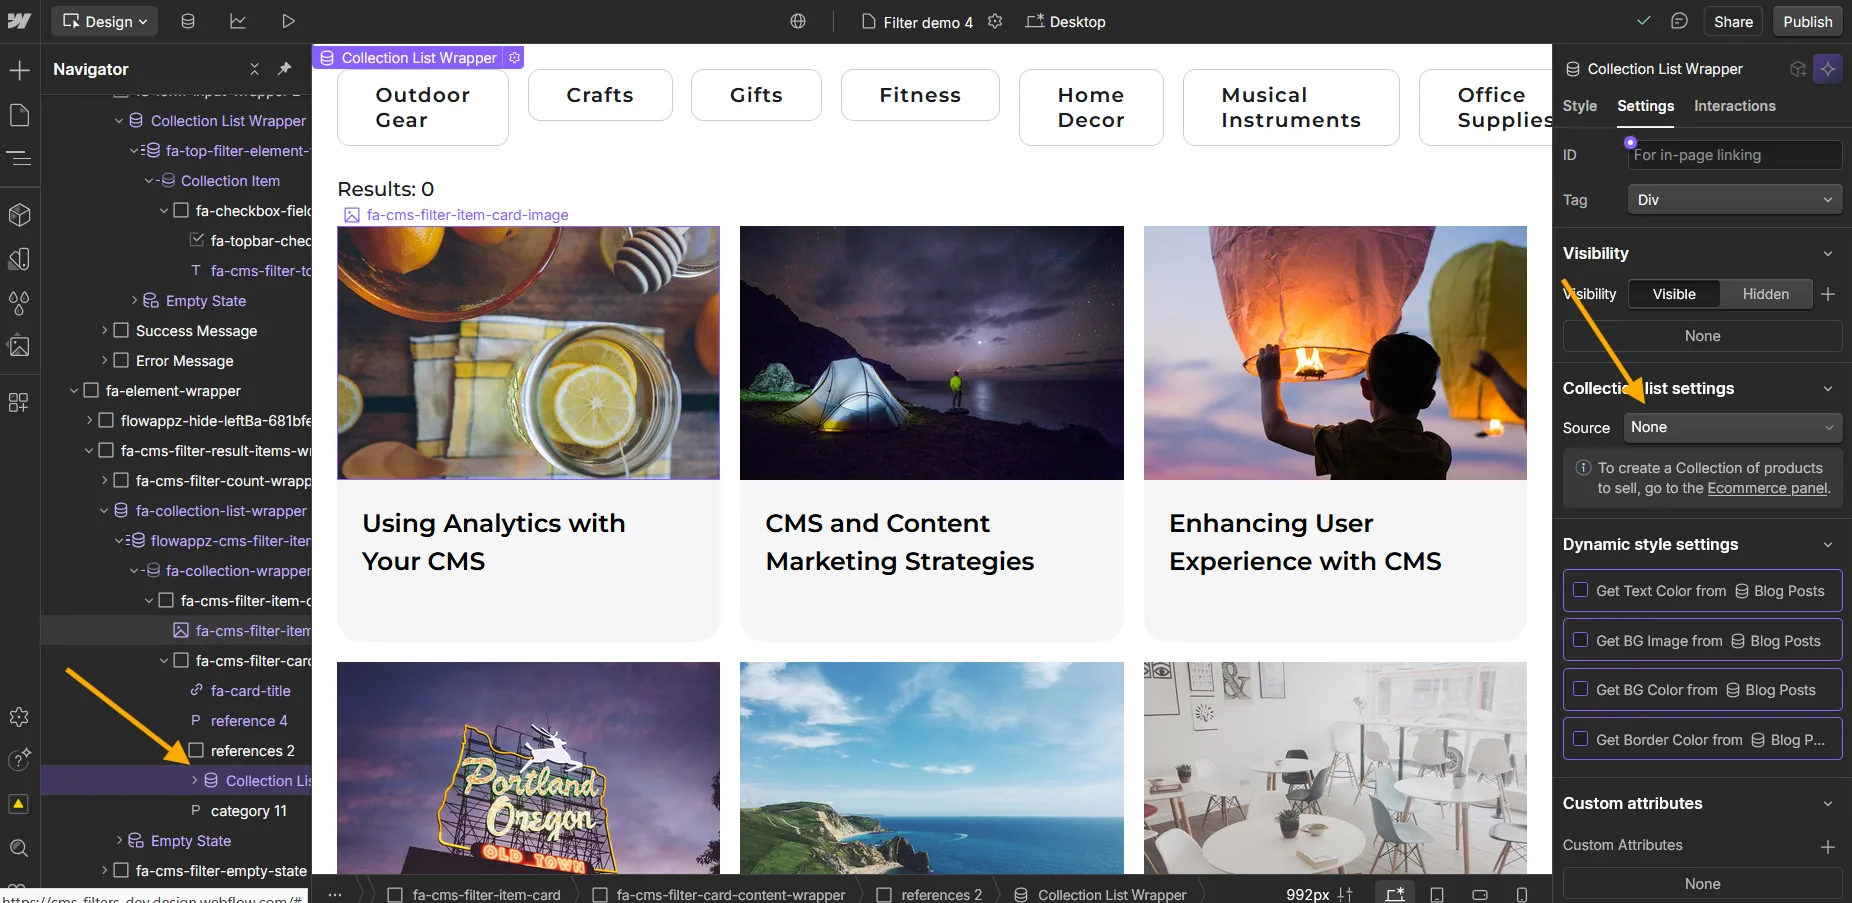Select the Portland Oregon card image
Screen dimensions: 1852x903
point(528,768)
